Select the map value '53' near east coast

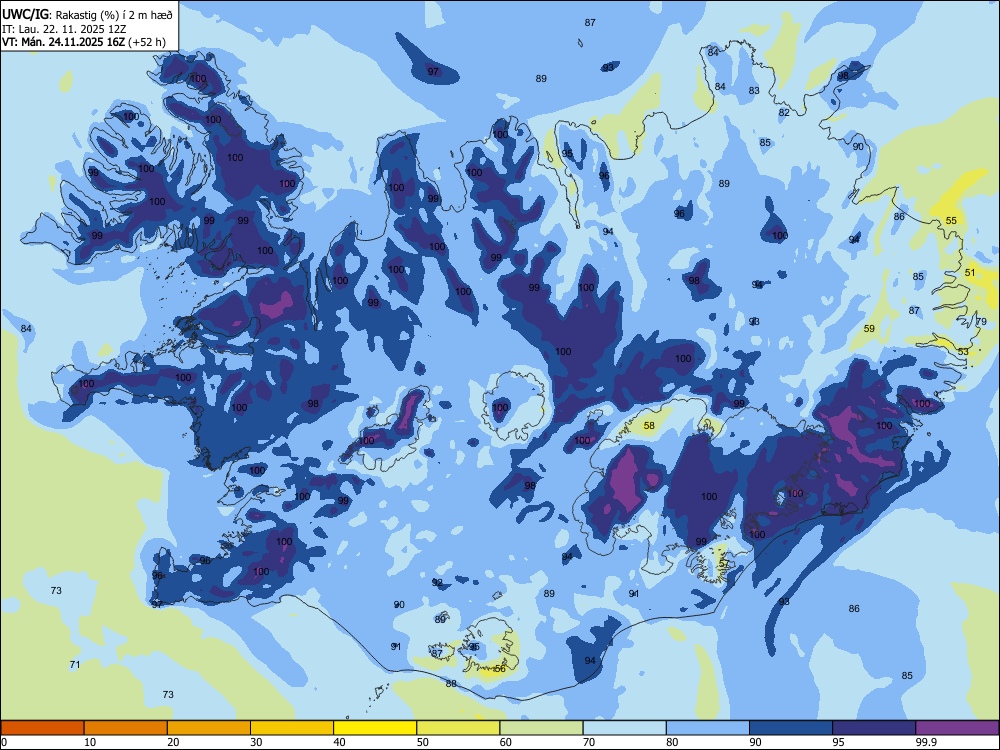(x=963, y=351)
